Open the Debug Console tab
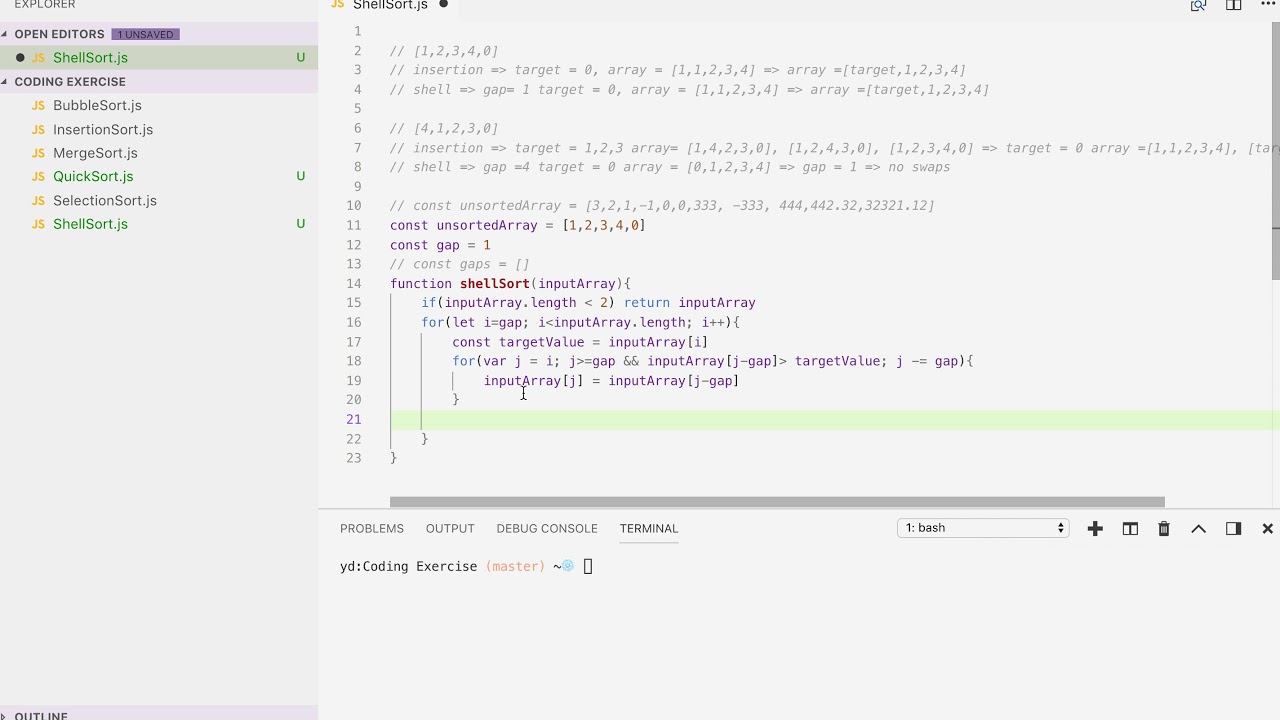 coord(547,528)
